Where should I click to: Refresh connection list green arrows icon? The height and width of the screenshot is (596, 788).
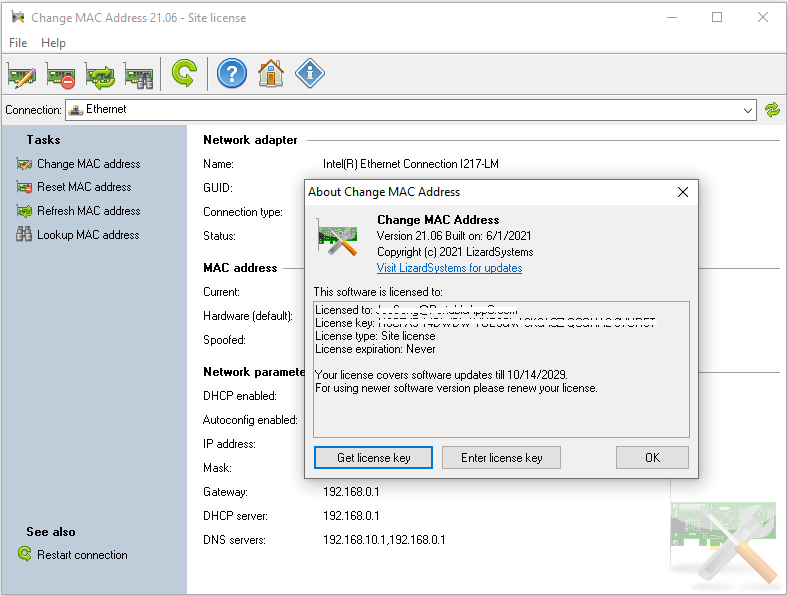tap(772, 110)
